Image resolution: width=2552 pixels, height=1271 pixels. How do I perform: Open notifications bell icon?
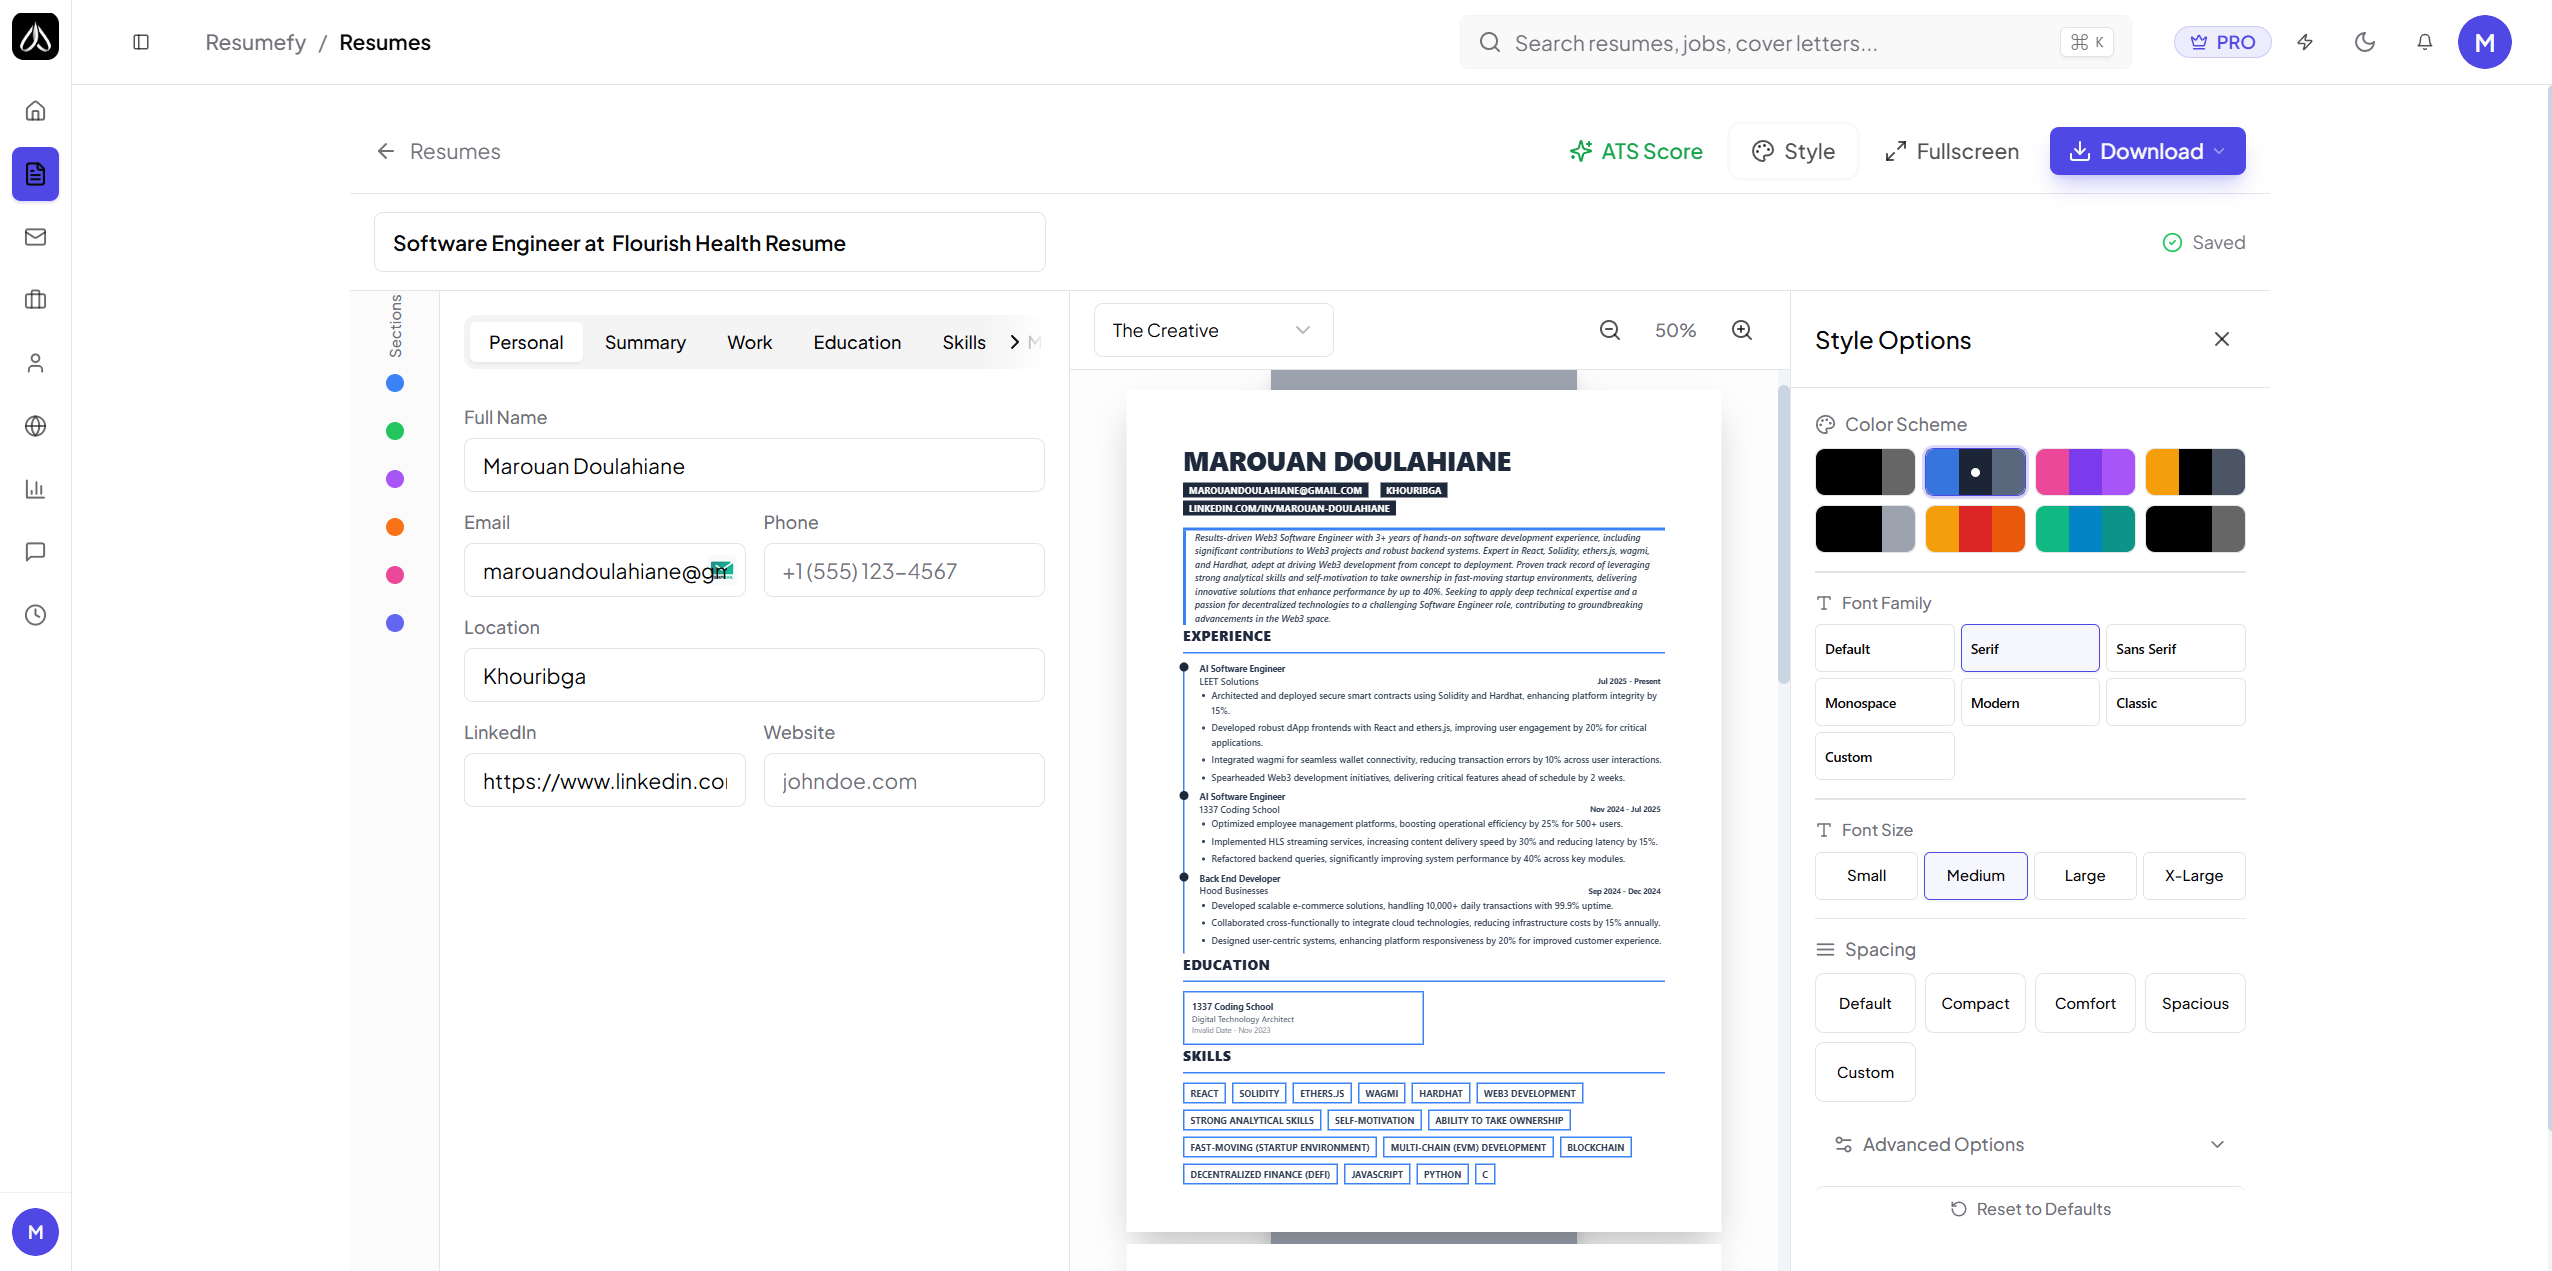pyautogui.click(x=2424, y=42)
